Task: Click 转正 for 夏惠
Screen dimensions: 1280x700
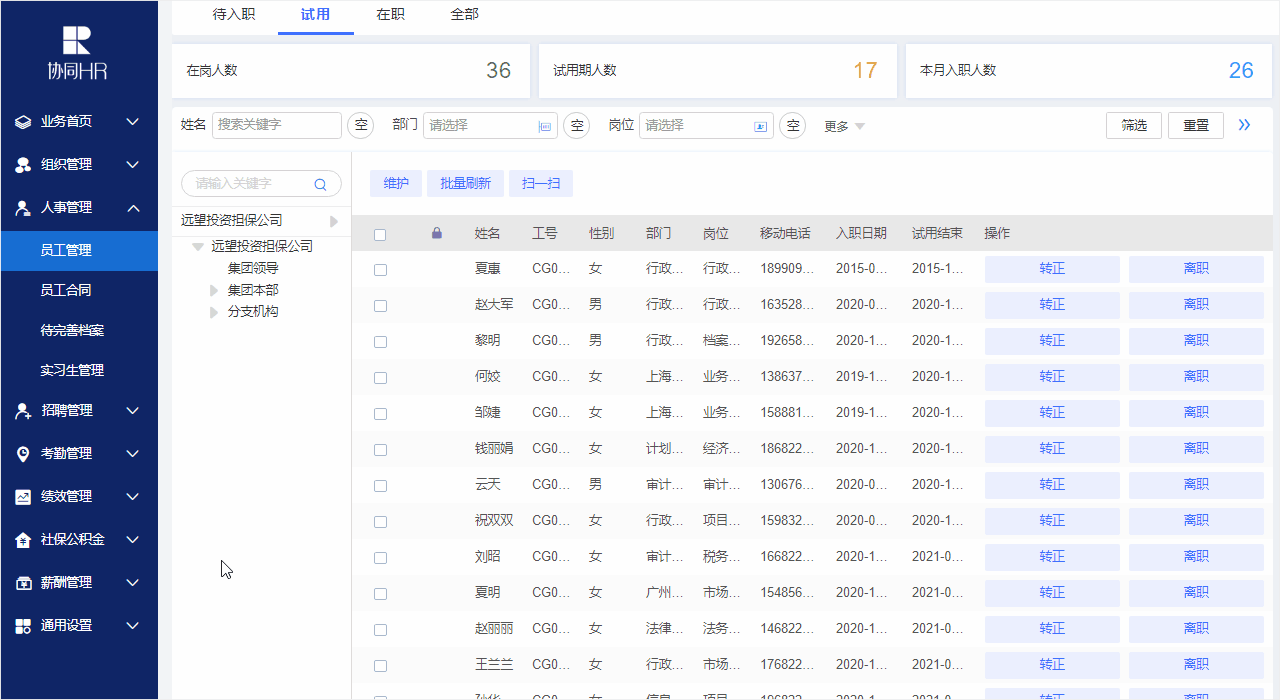Action: coord(1052,269)
